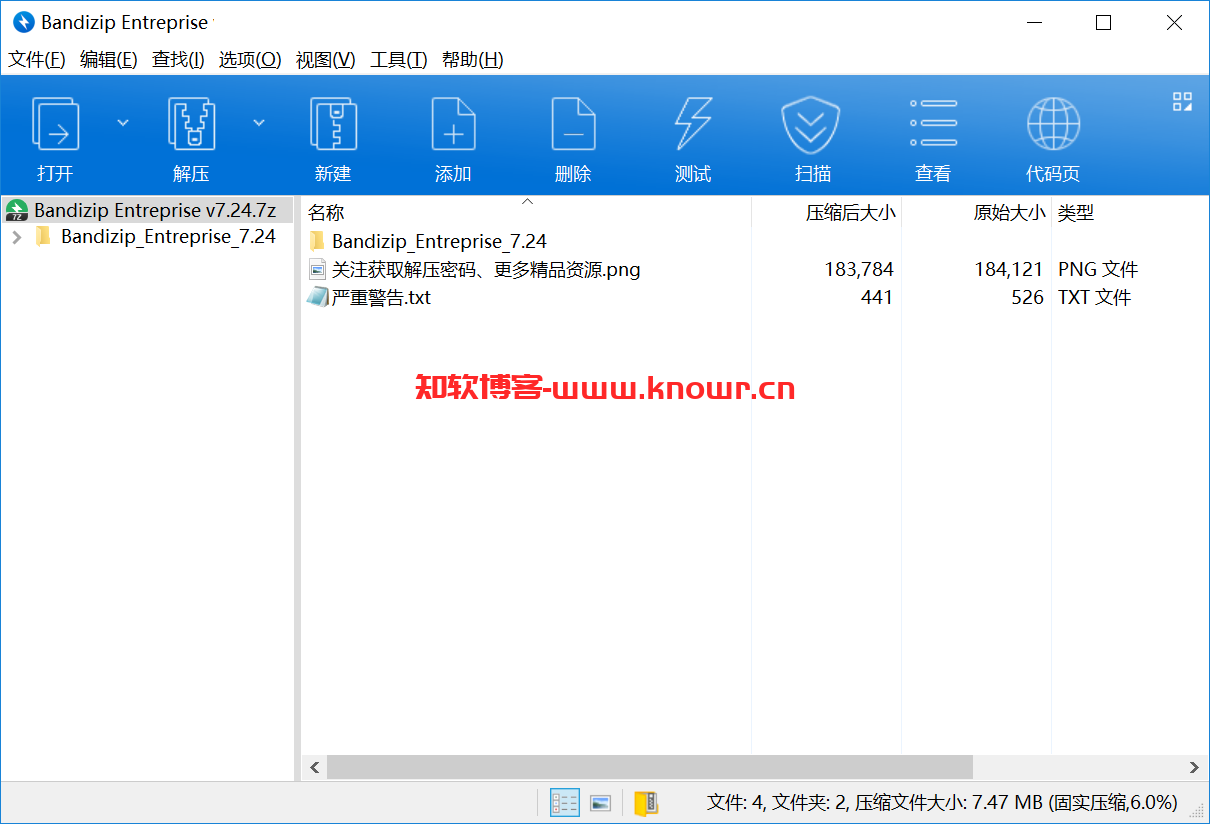Open the 视图(V) menu

pyautogui.click(x=325, y=60)
